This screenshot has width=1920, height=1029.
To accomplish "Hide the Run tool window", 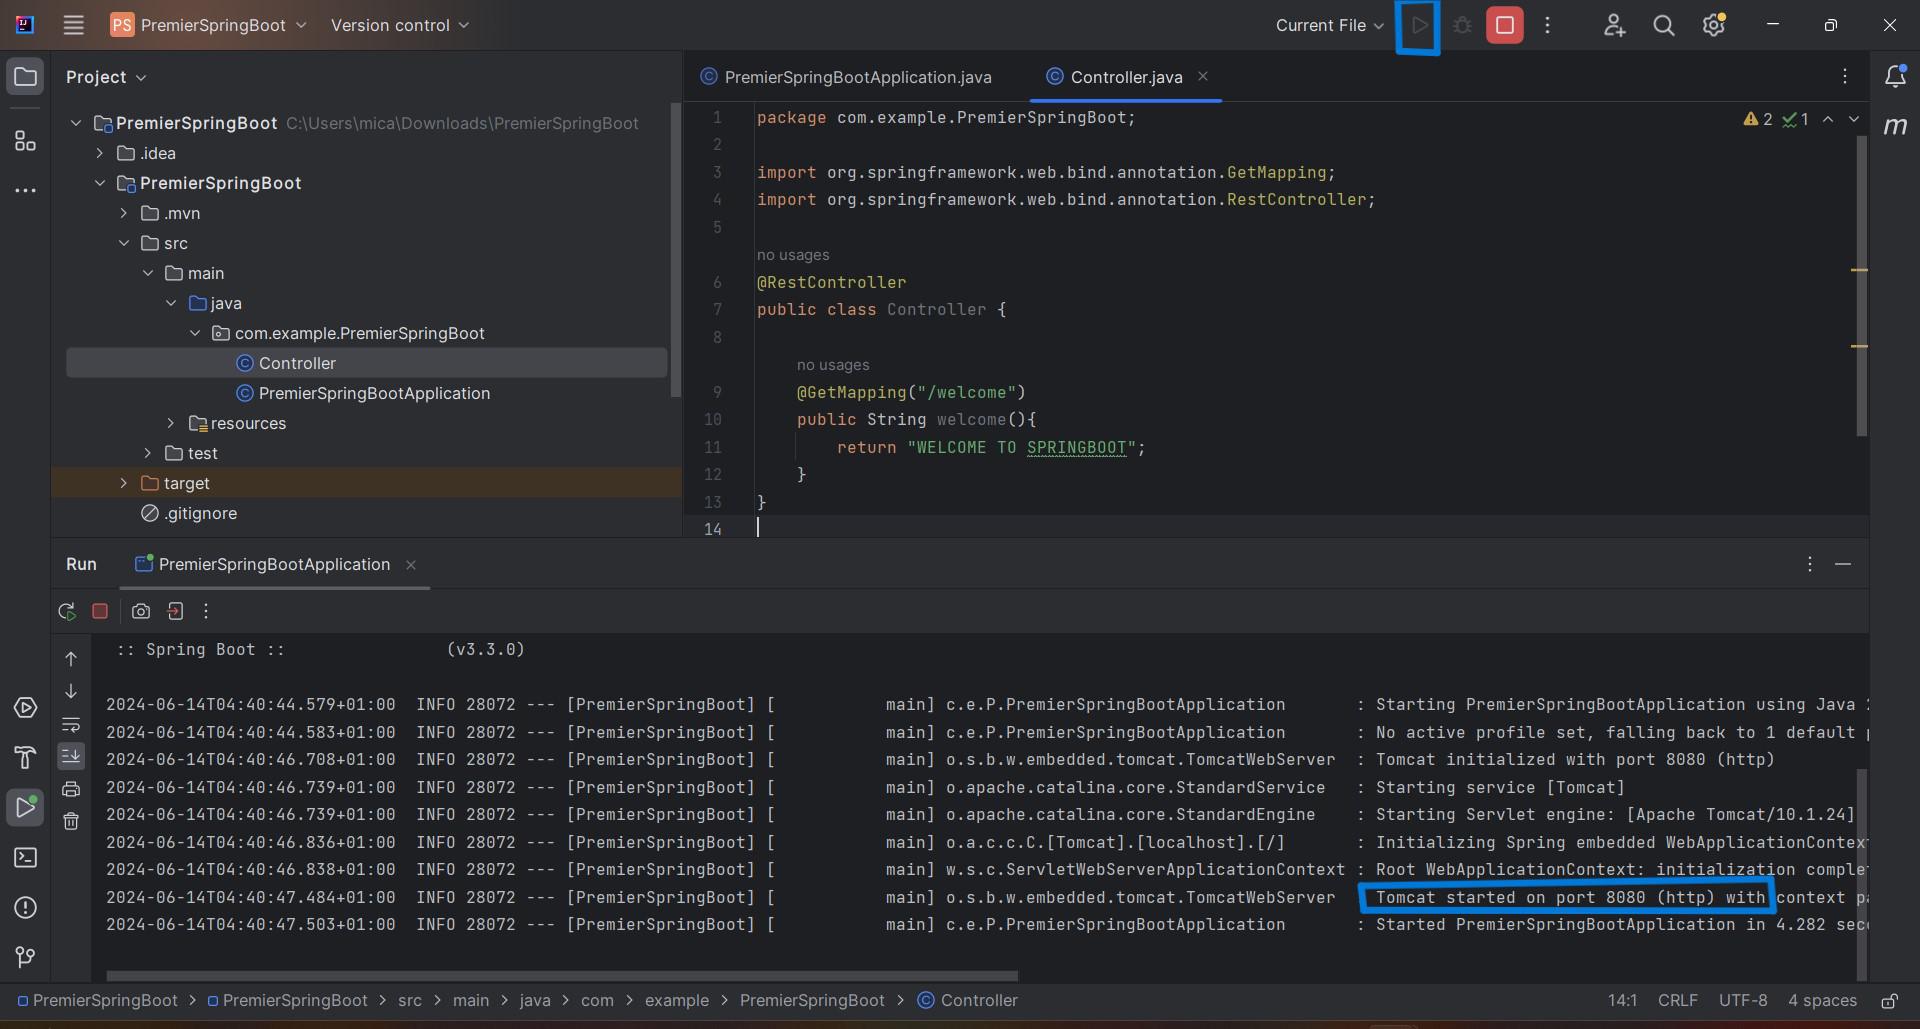I will pyautogui.click(x=1843, y=564).
